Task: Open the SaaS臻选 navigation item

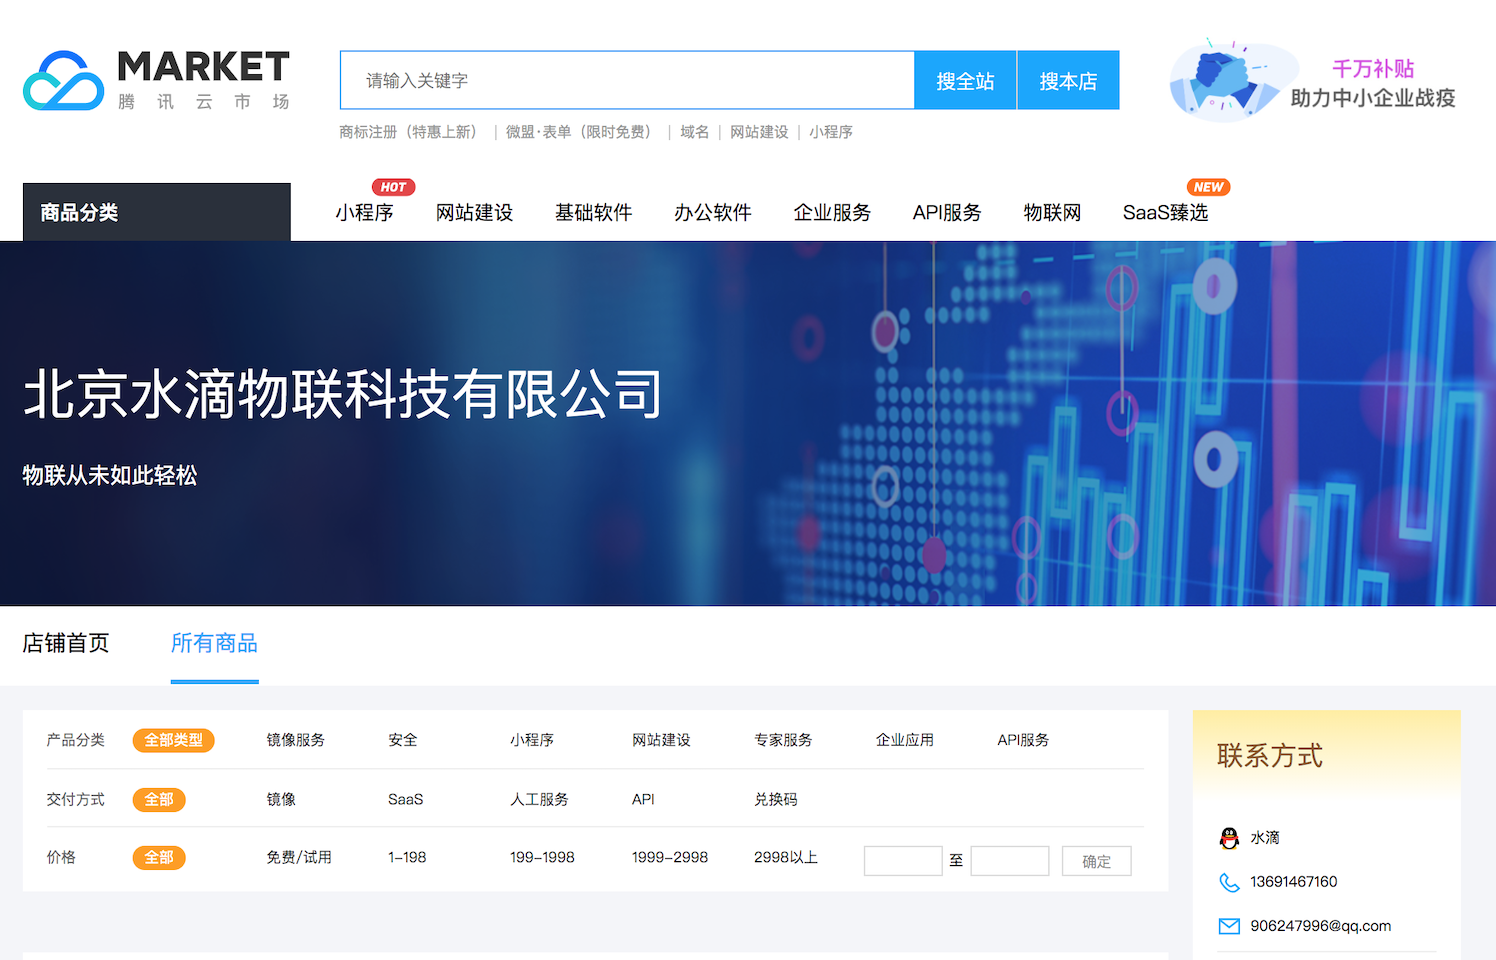Action: 1165,212
